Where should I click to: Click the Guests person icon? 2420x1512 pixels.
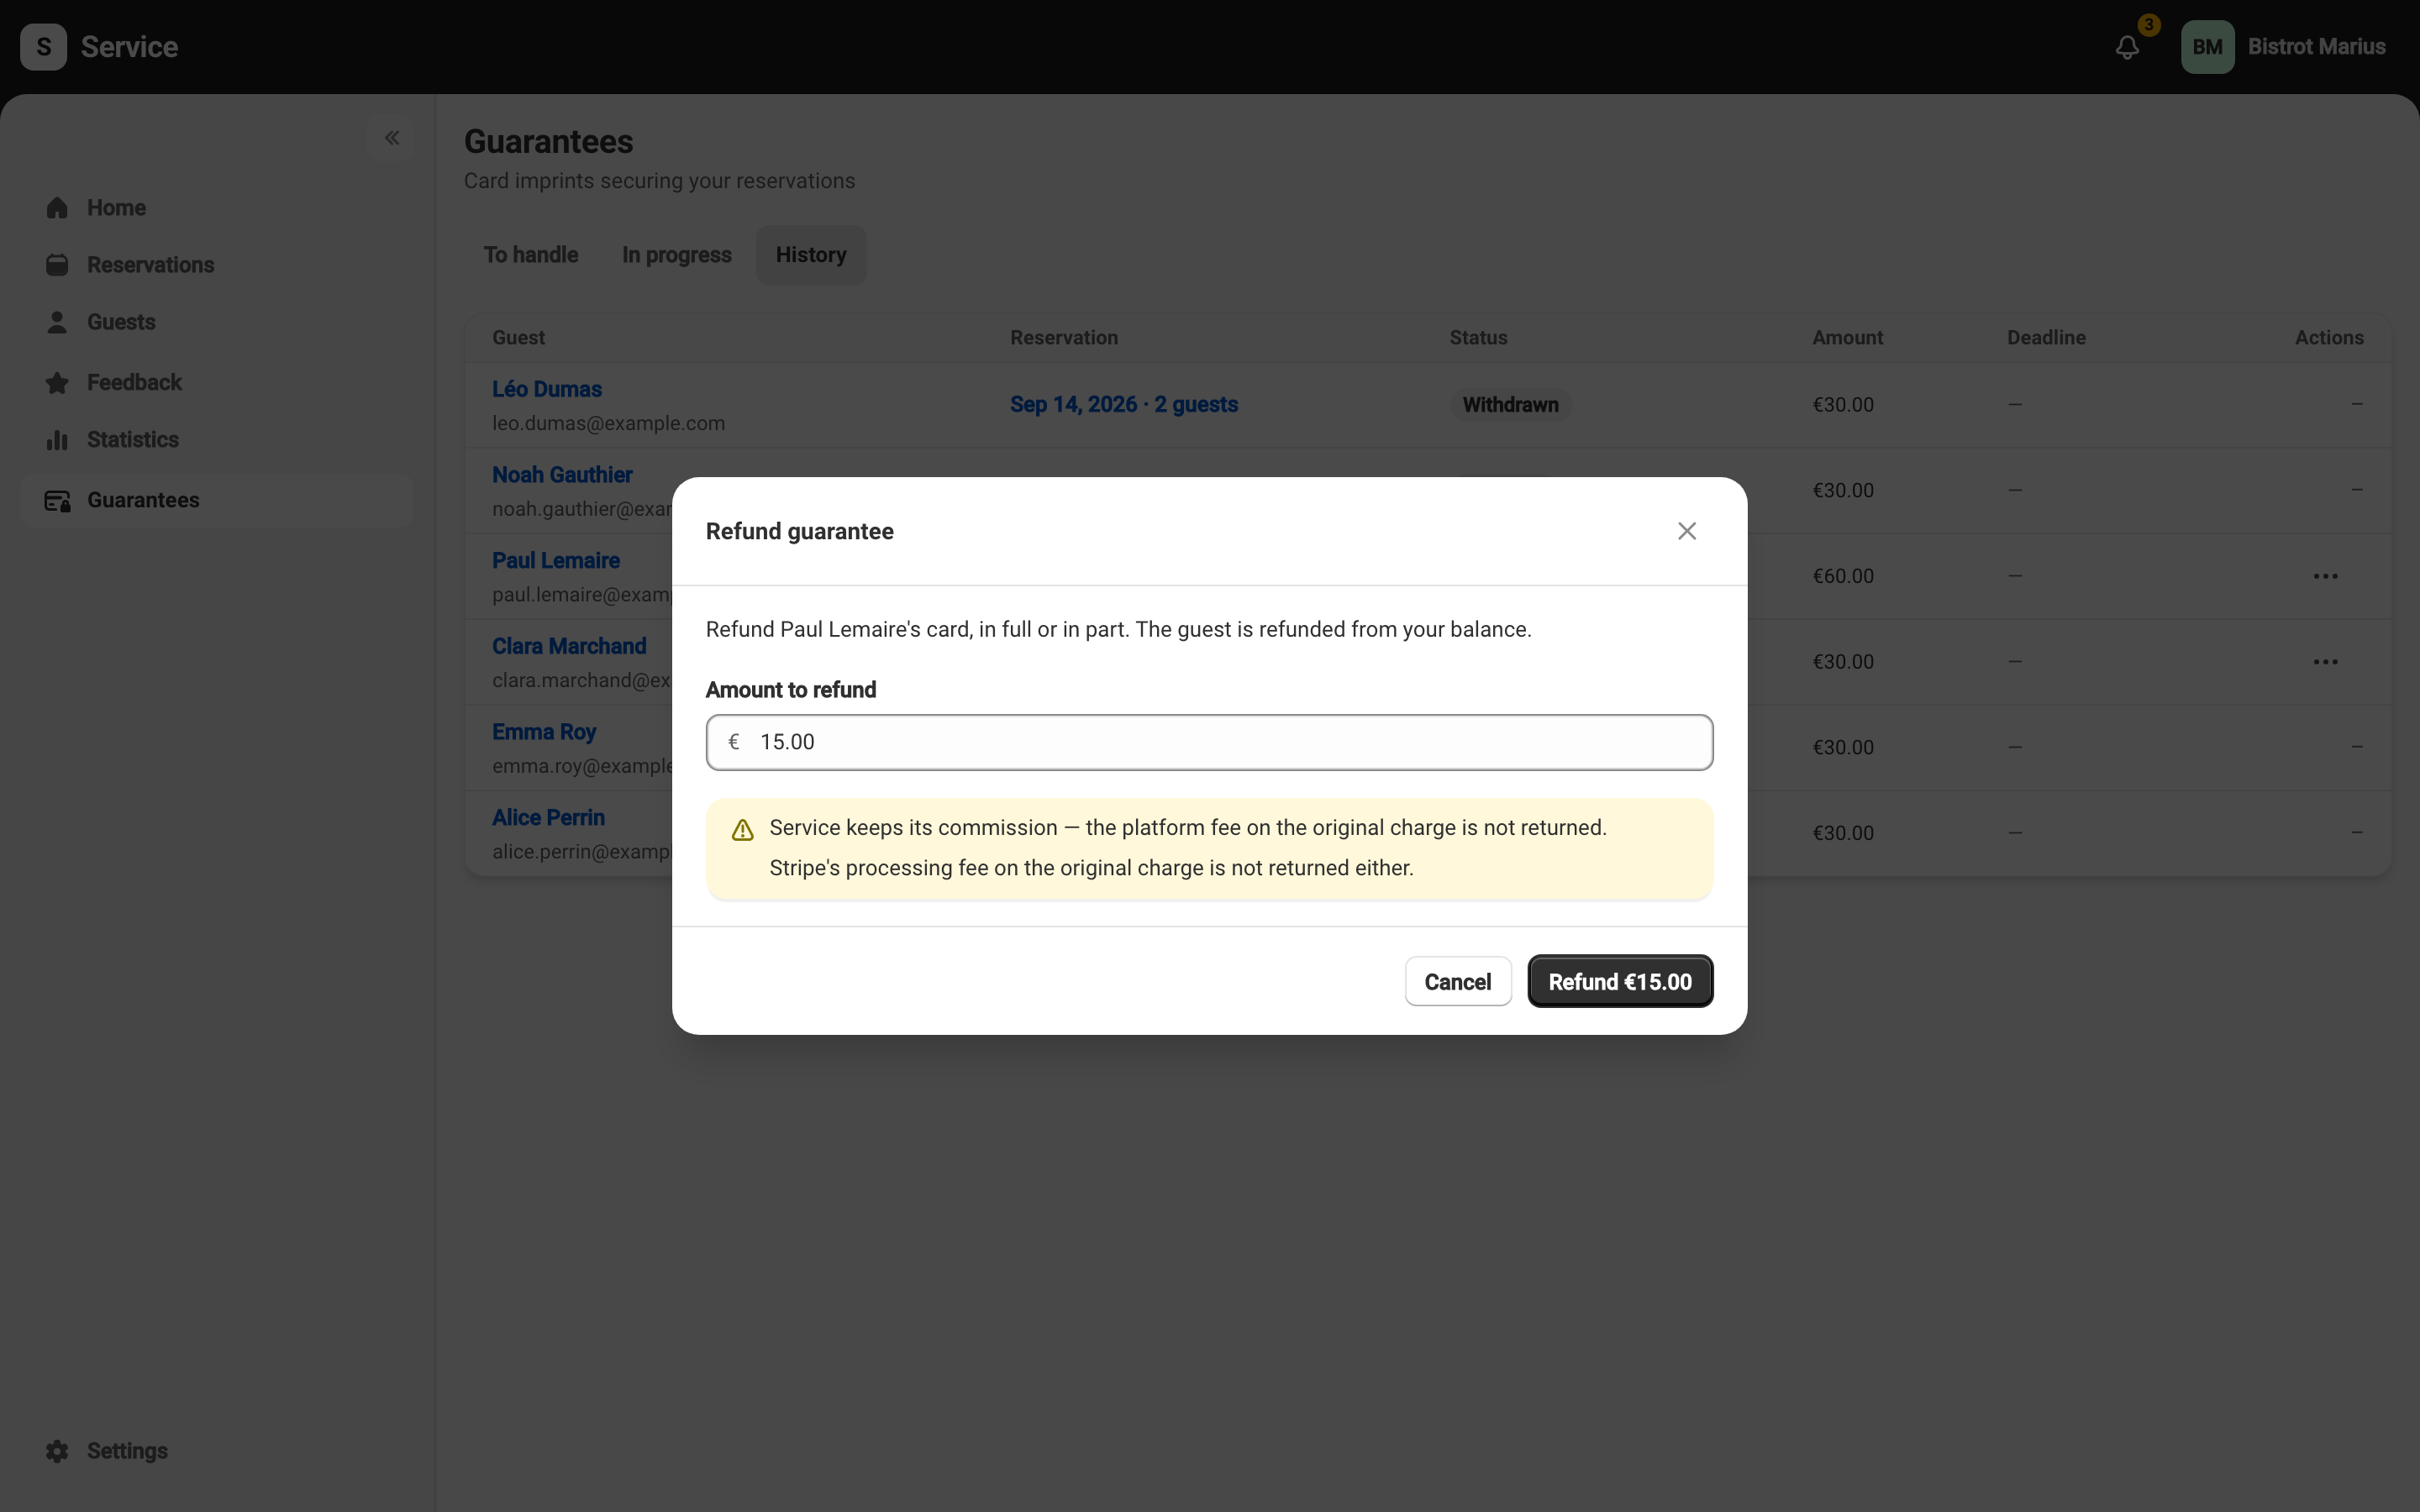tap(57, 322)
